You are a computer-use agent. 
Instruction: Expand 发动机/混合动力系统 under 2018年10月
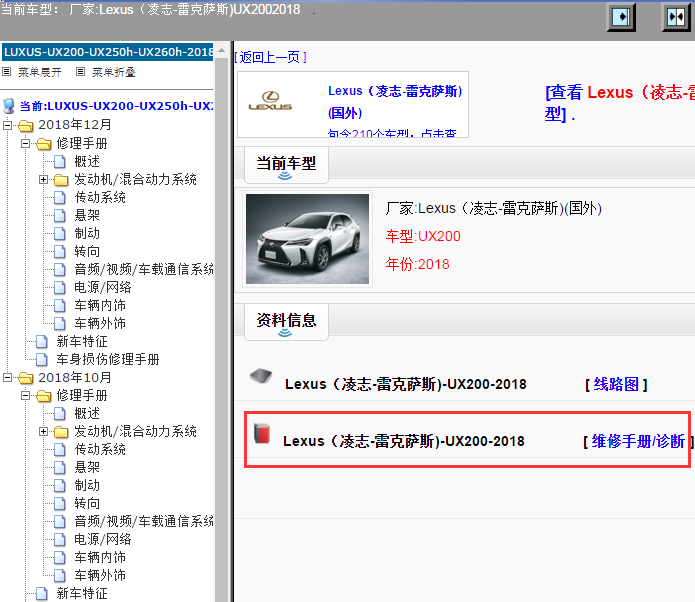(x=43, y=431)
